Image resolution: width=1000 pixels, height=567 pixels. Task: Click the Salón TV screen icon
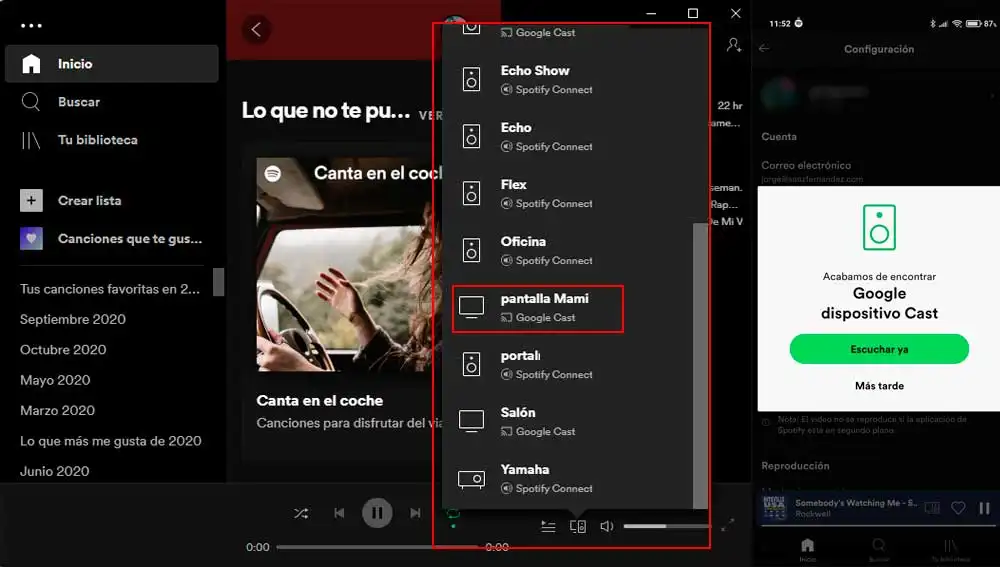click(471, 421)
